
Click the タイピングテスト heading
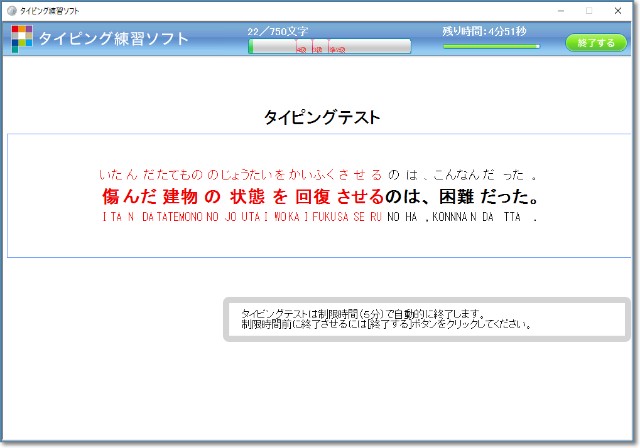click(321, 117)
